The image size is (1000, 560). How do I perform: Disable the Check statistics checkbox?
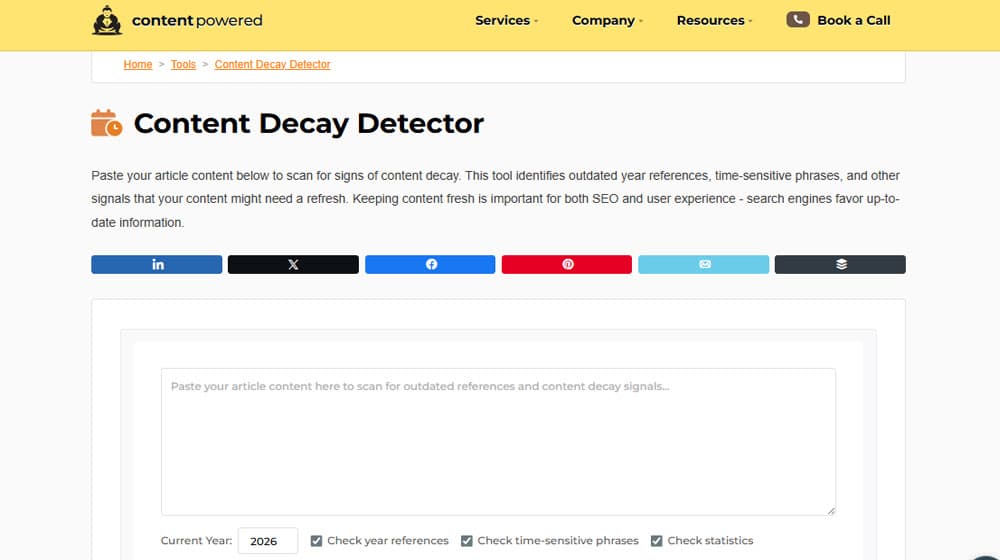point(657,541)
